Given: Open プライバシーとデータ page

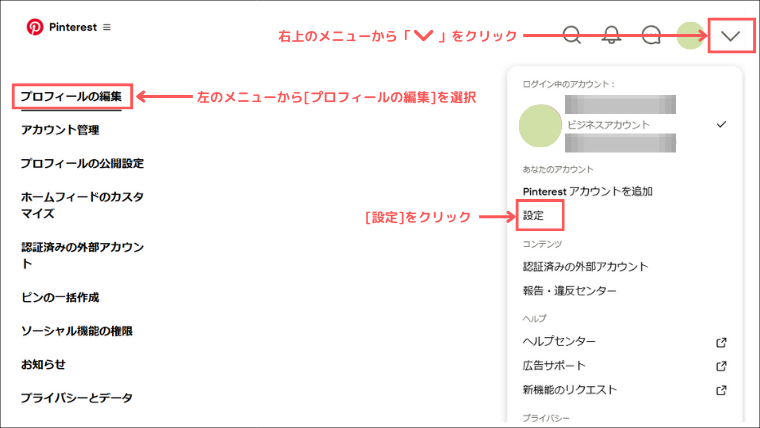Looking at the screenshot, I should (x=77, y=398).
